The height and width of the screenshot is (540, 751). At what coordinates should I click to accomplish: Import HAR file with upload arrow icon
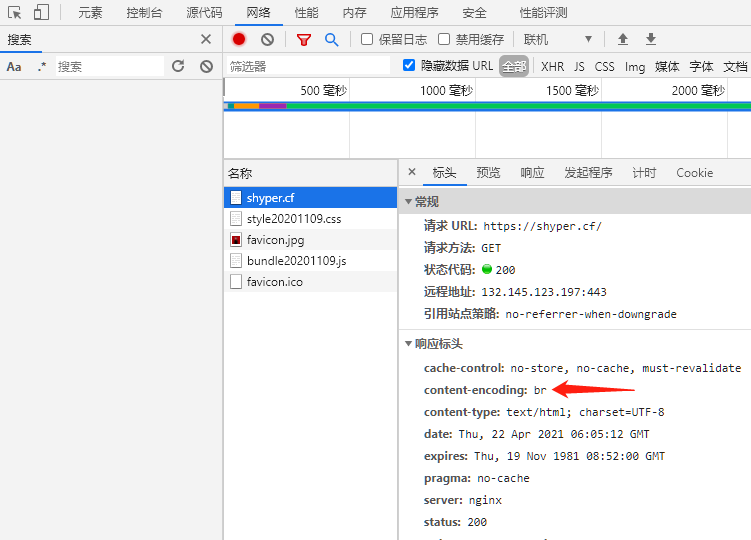[x=623, y=39]
